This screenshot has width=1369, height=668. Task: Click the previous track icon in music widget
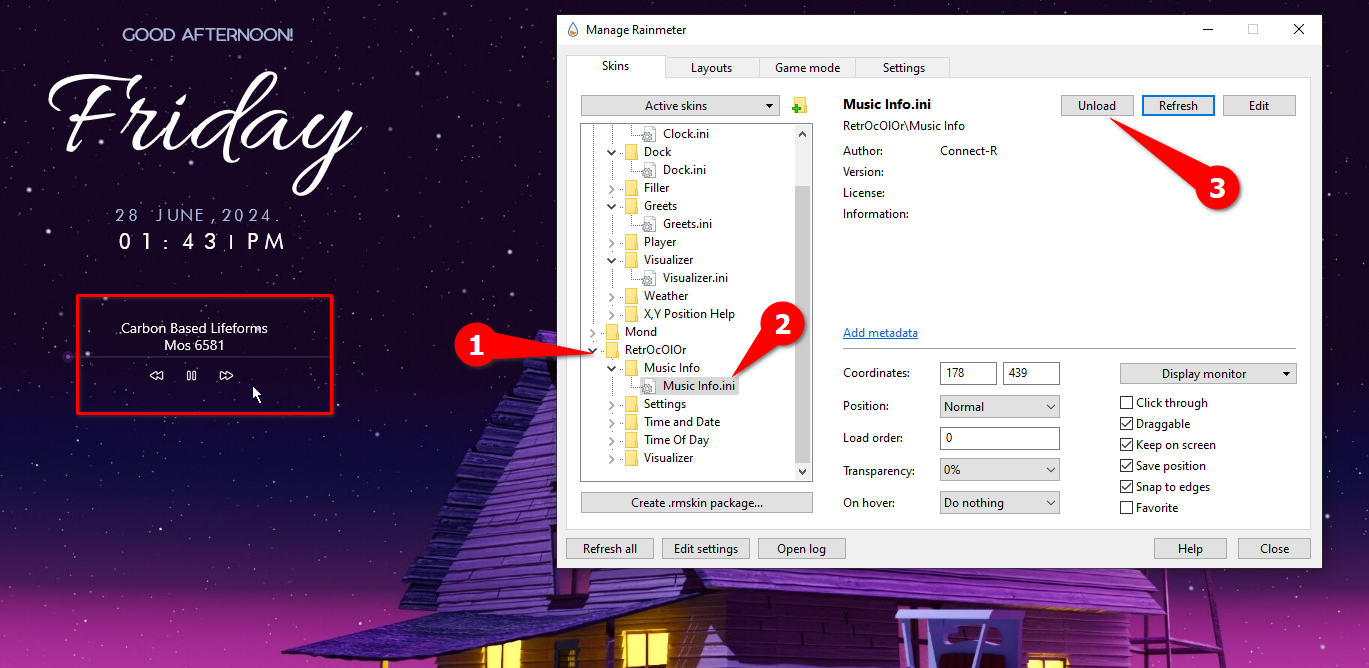(x=156, y=376)
